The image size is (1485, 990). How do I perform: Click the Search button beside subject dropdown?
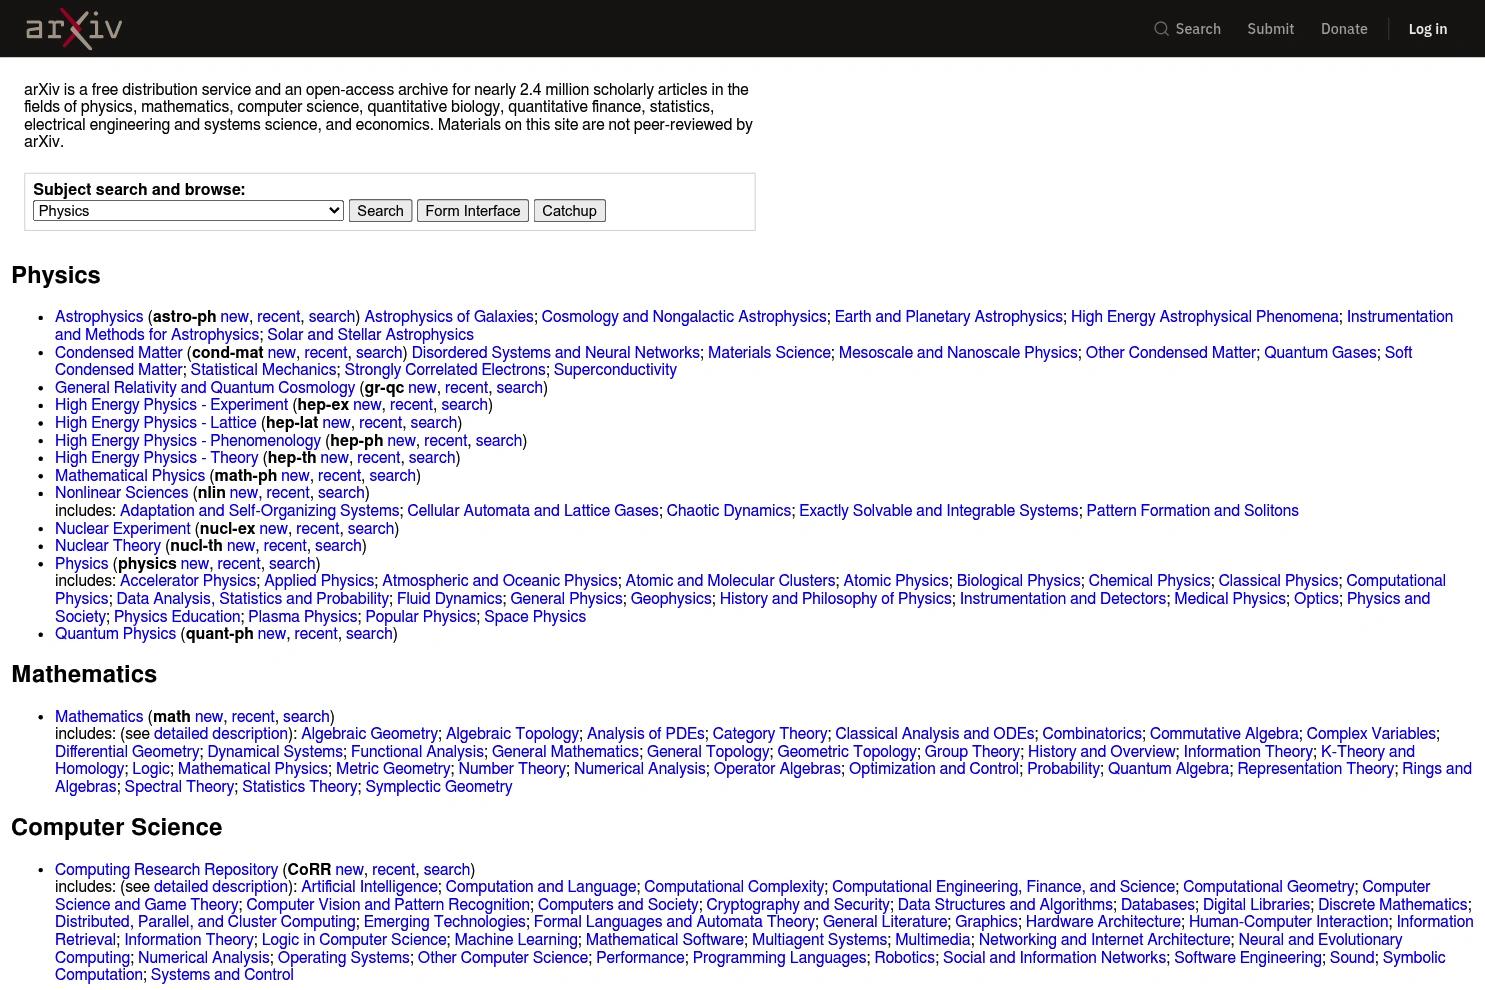coord(380,211)
